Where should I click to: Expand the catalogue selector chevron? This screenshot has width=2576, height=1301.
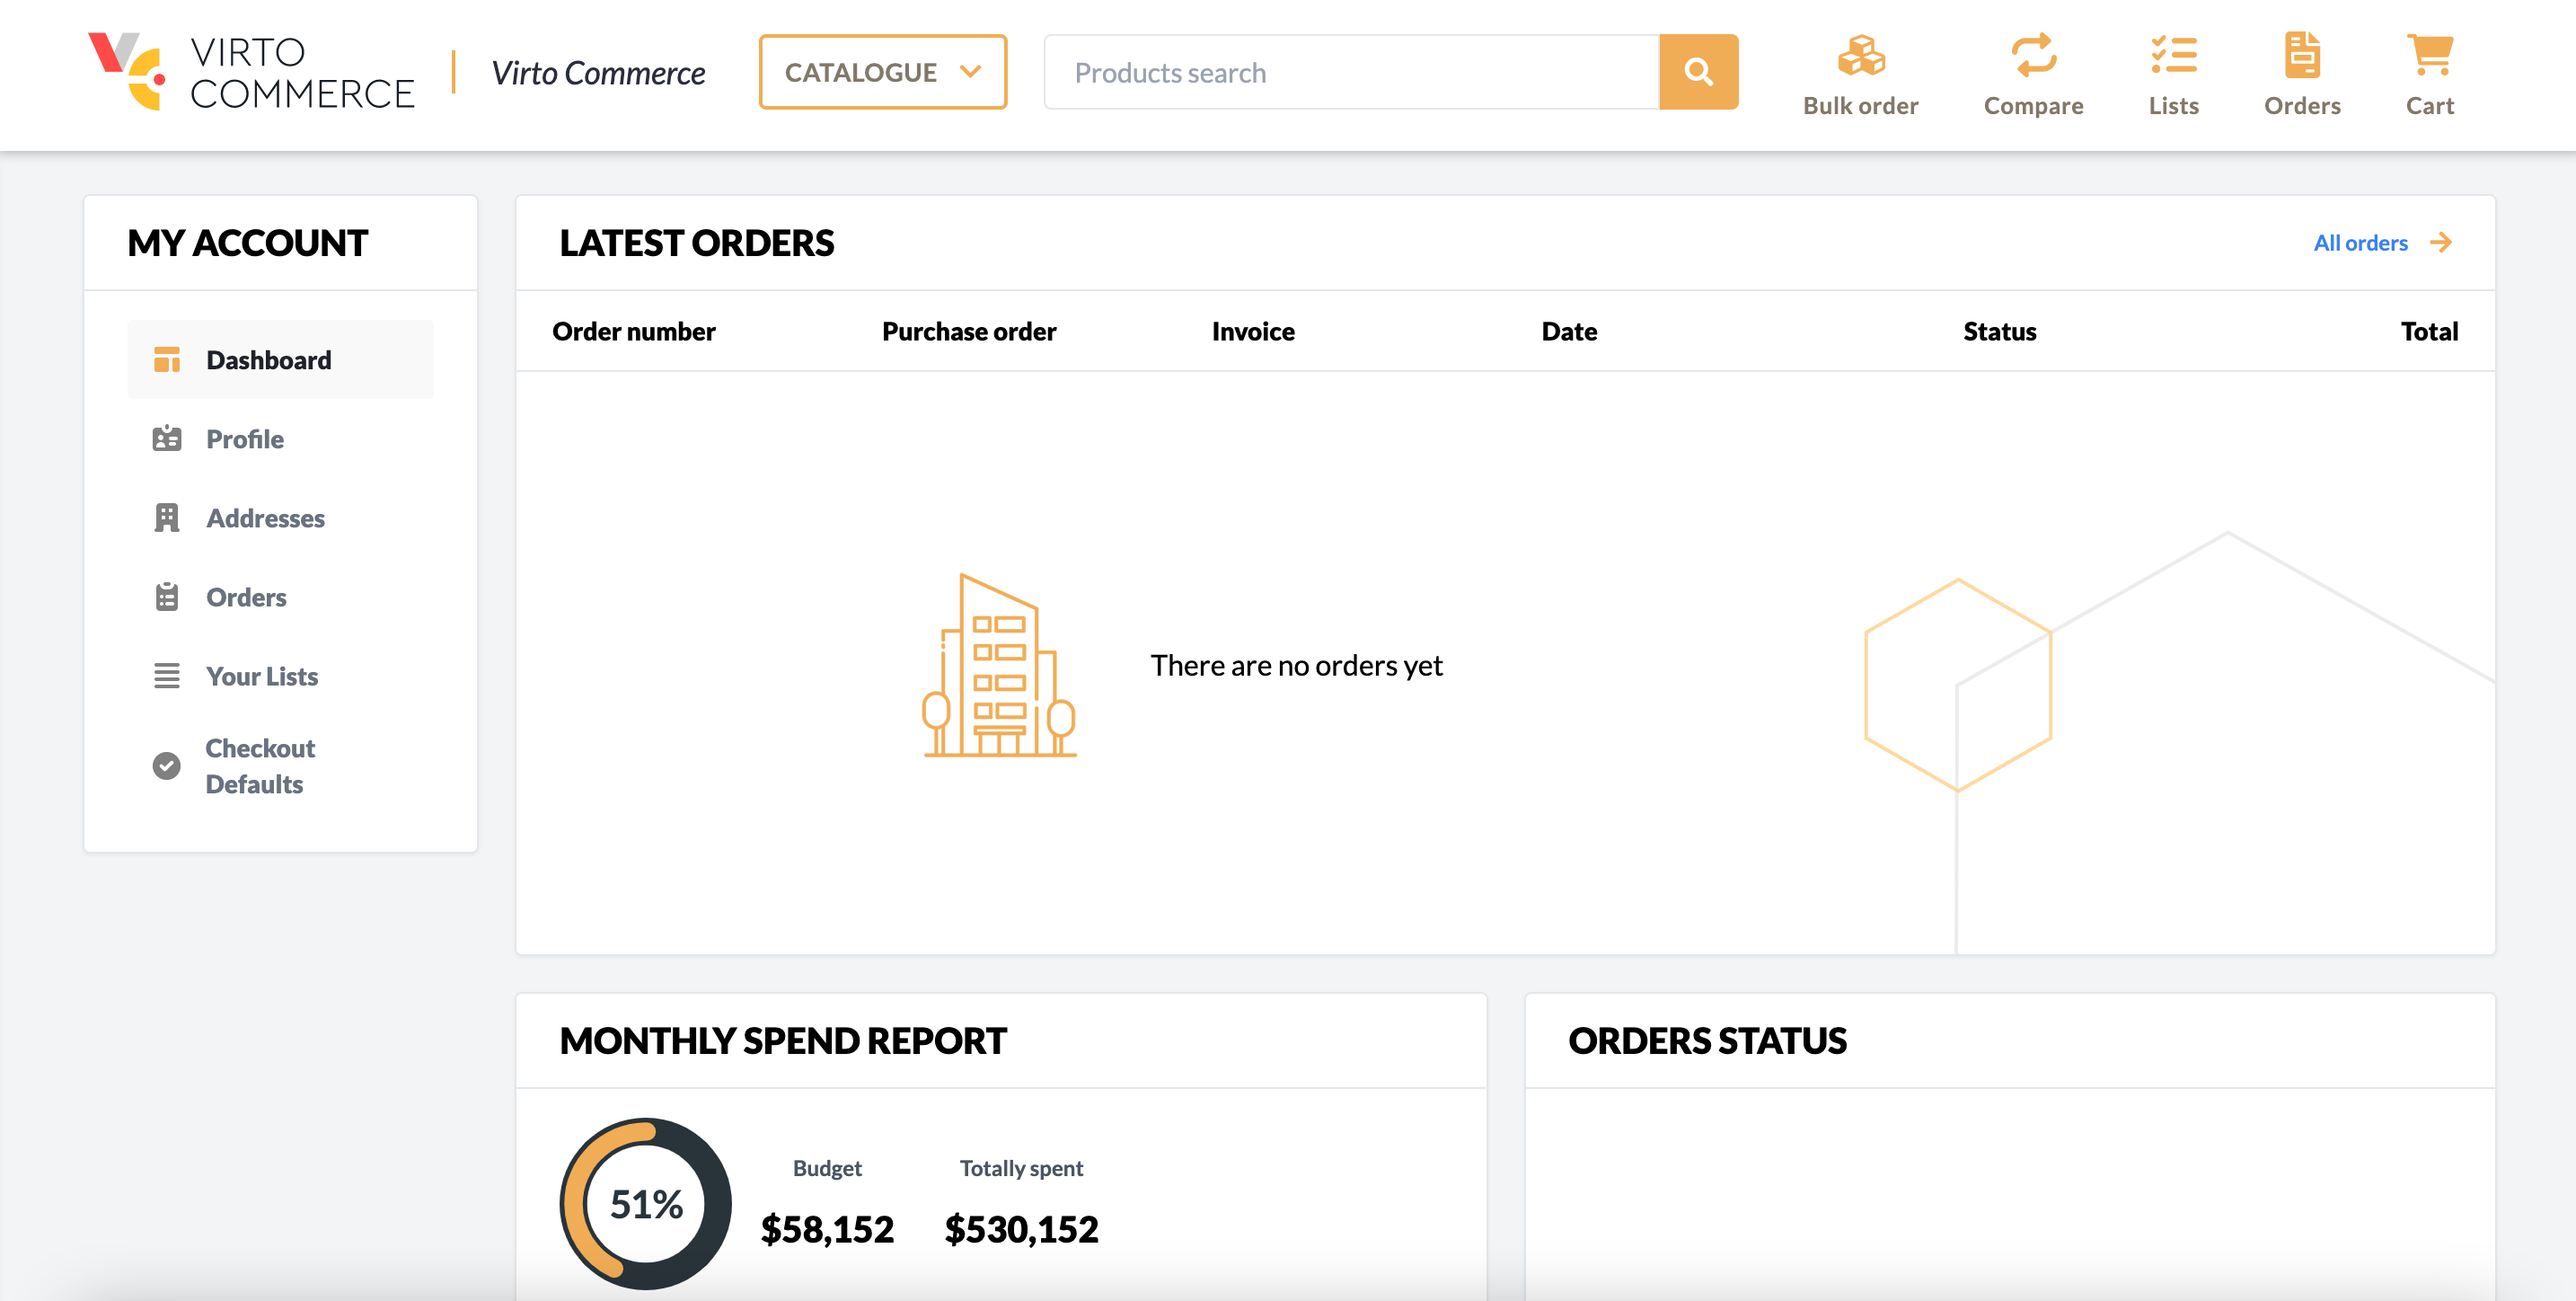point(969,72)
